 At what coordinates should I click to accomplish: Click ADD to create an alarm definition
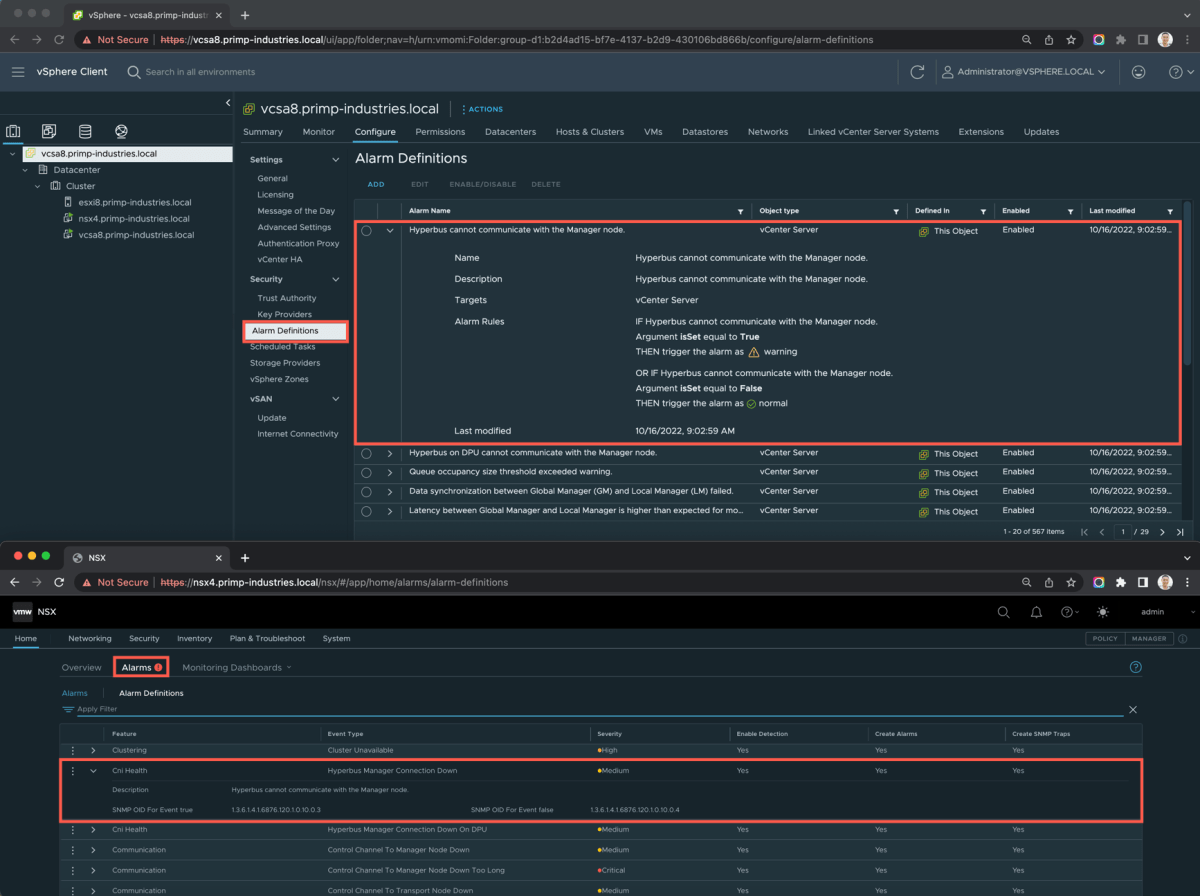pyautogui.click(x=376, y=184)
